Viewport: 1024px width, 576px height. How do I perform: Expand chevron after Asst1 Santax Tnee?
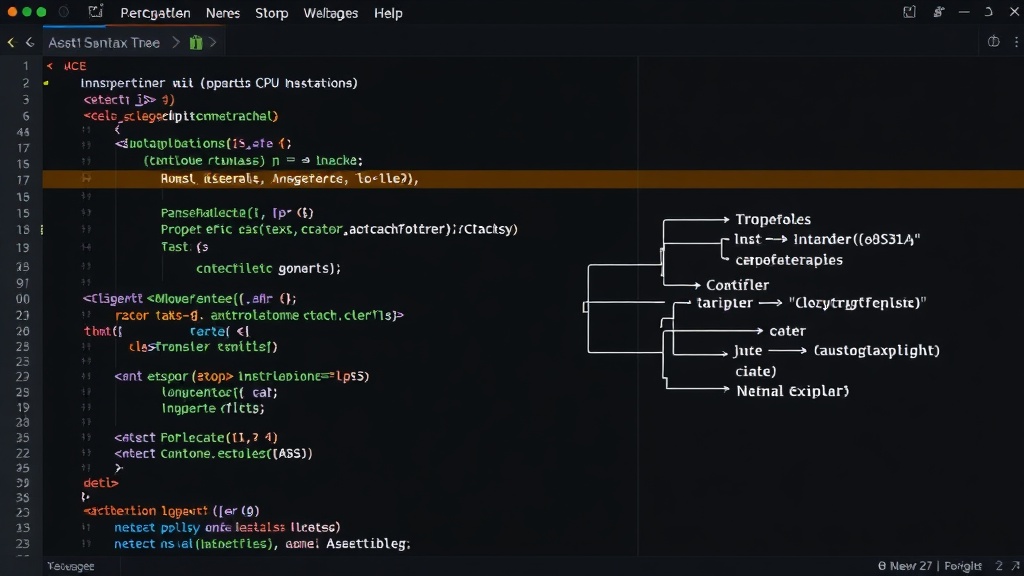tap(175, 42)
